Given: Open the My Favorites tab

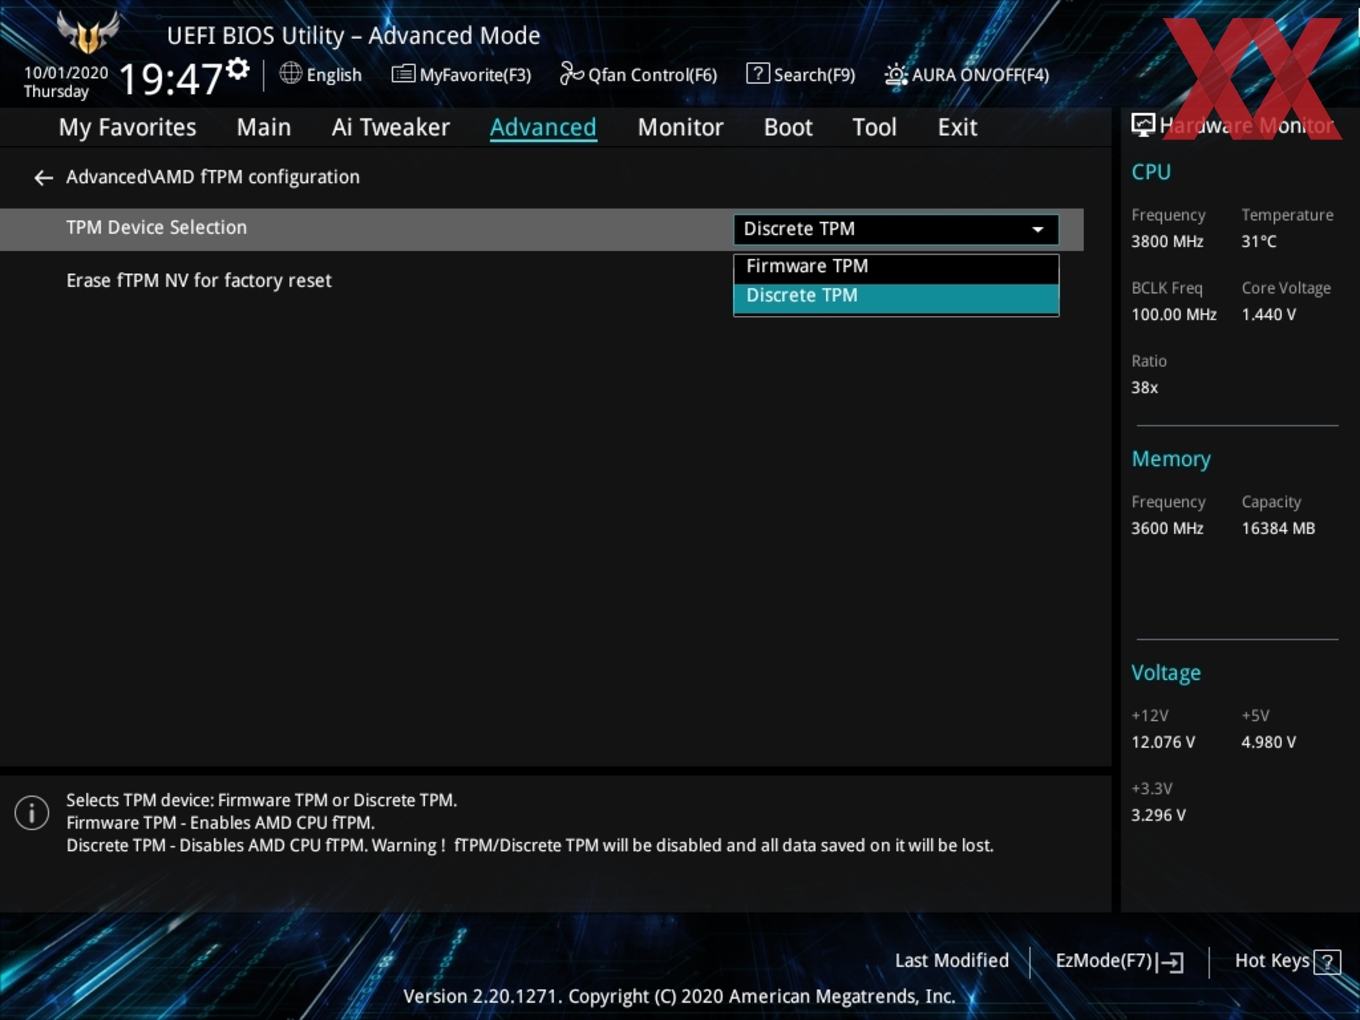Looking at the screenshot, I should pyautogui.click(x=127, y=128).
